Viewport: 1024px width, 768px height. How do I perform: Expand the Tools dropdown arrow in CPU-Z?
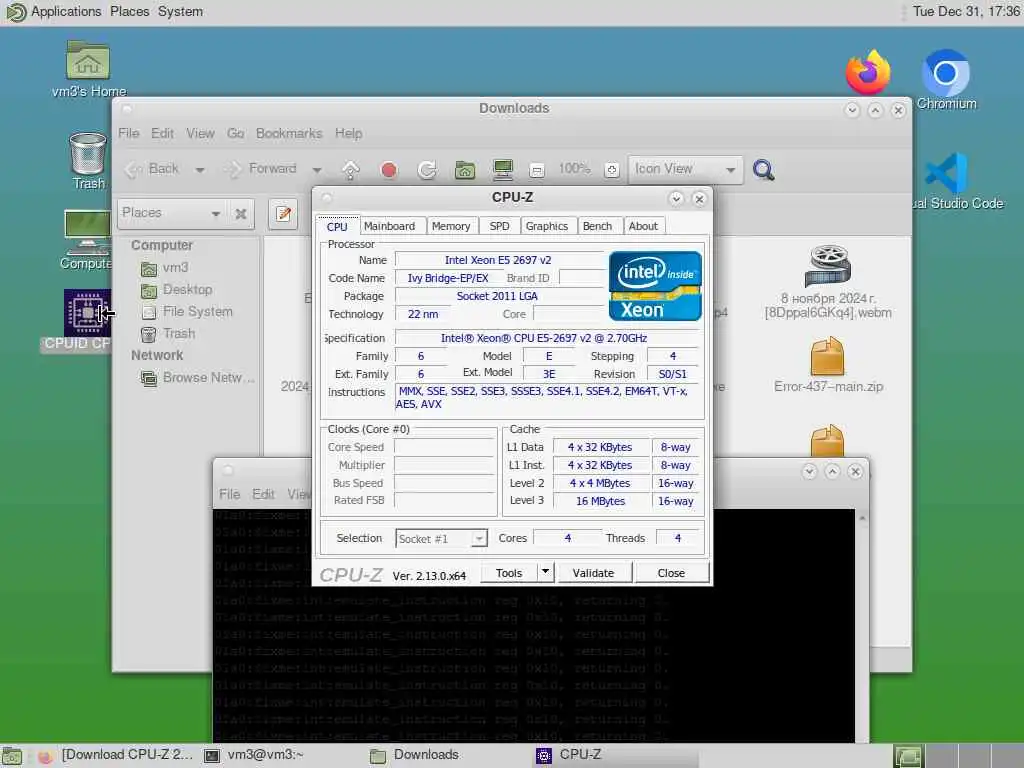[545, 572]
